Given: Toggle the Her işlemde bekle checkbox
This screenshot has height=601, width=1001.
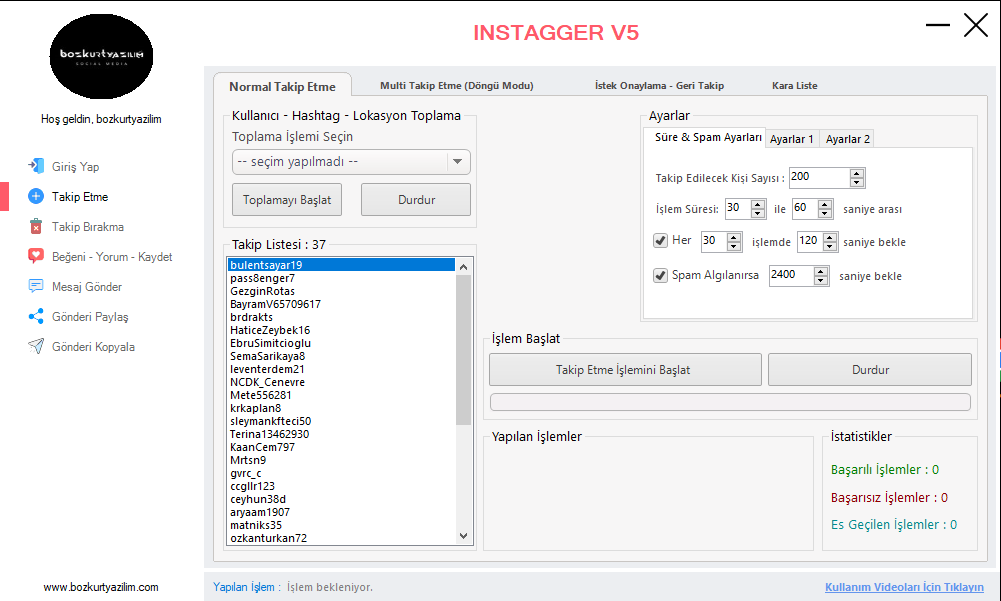Looking at the screenshot, I should [x=660, y=241].
